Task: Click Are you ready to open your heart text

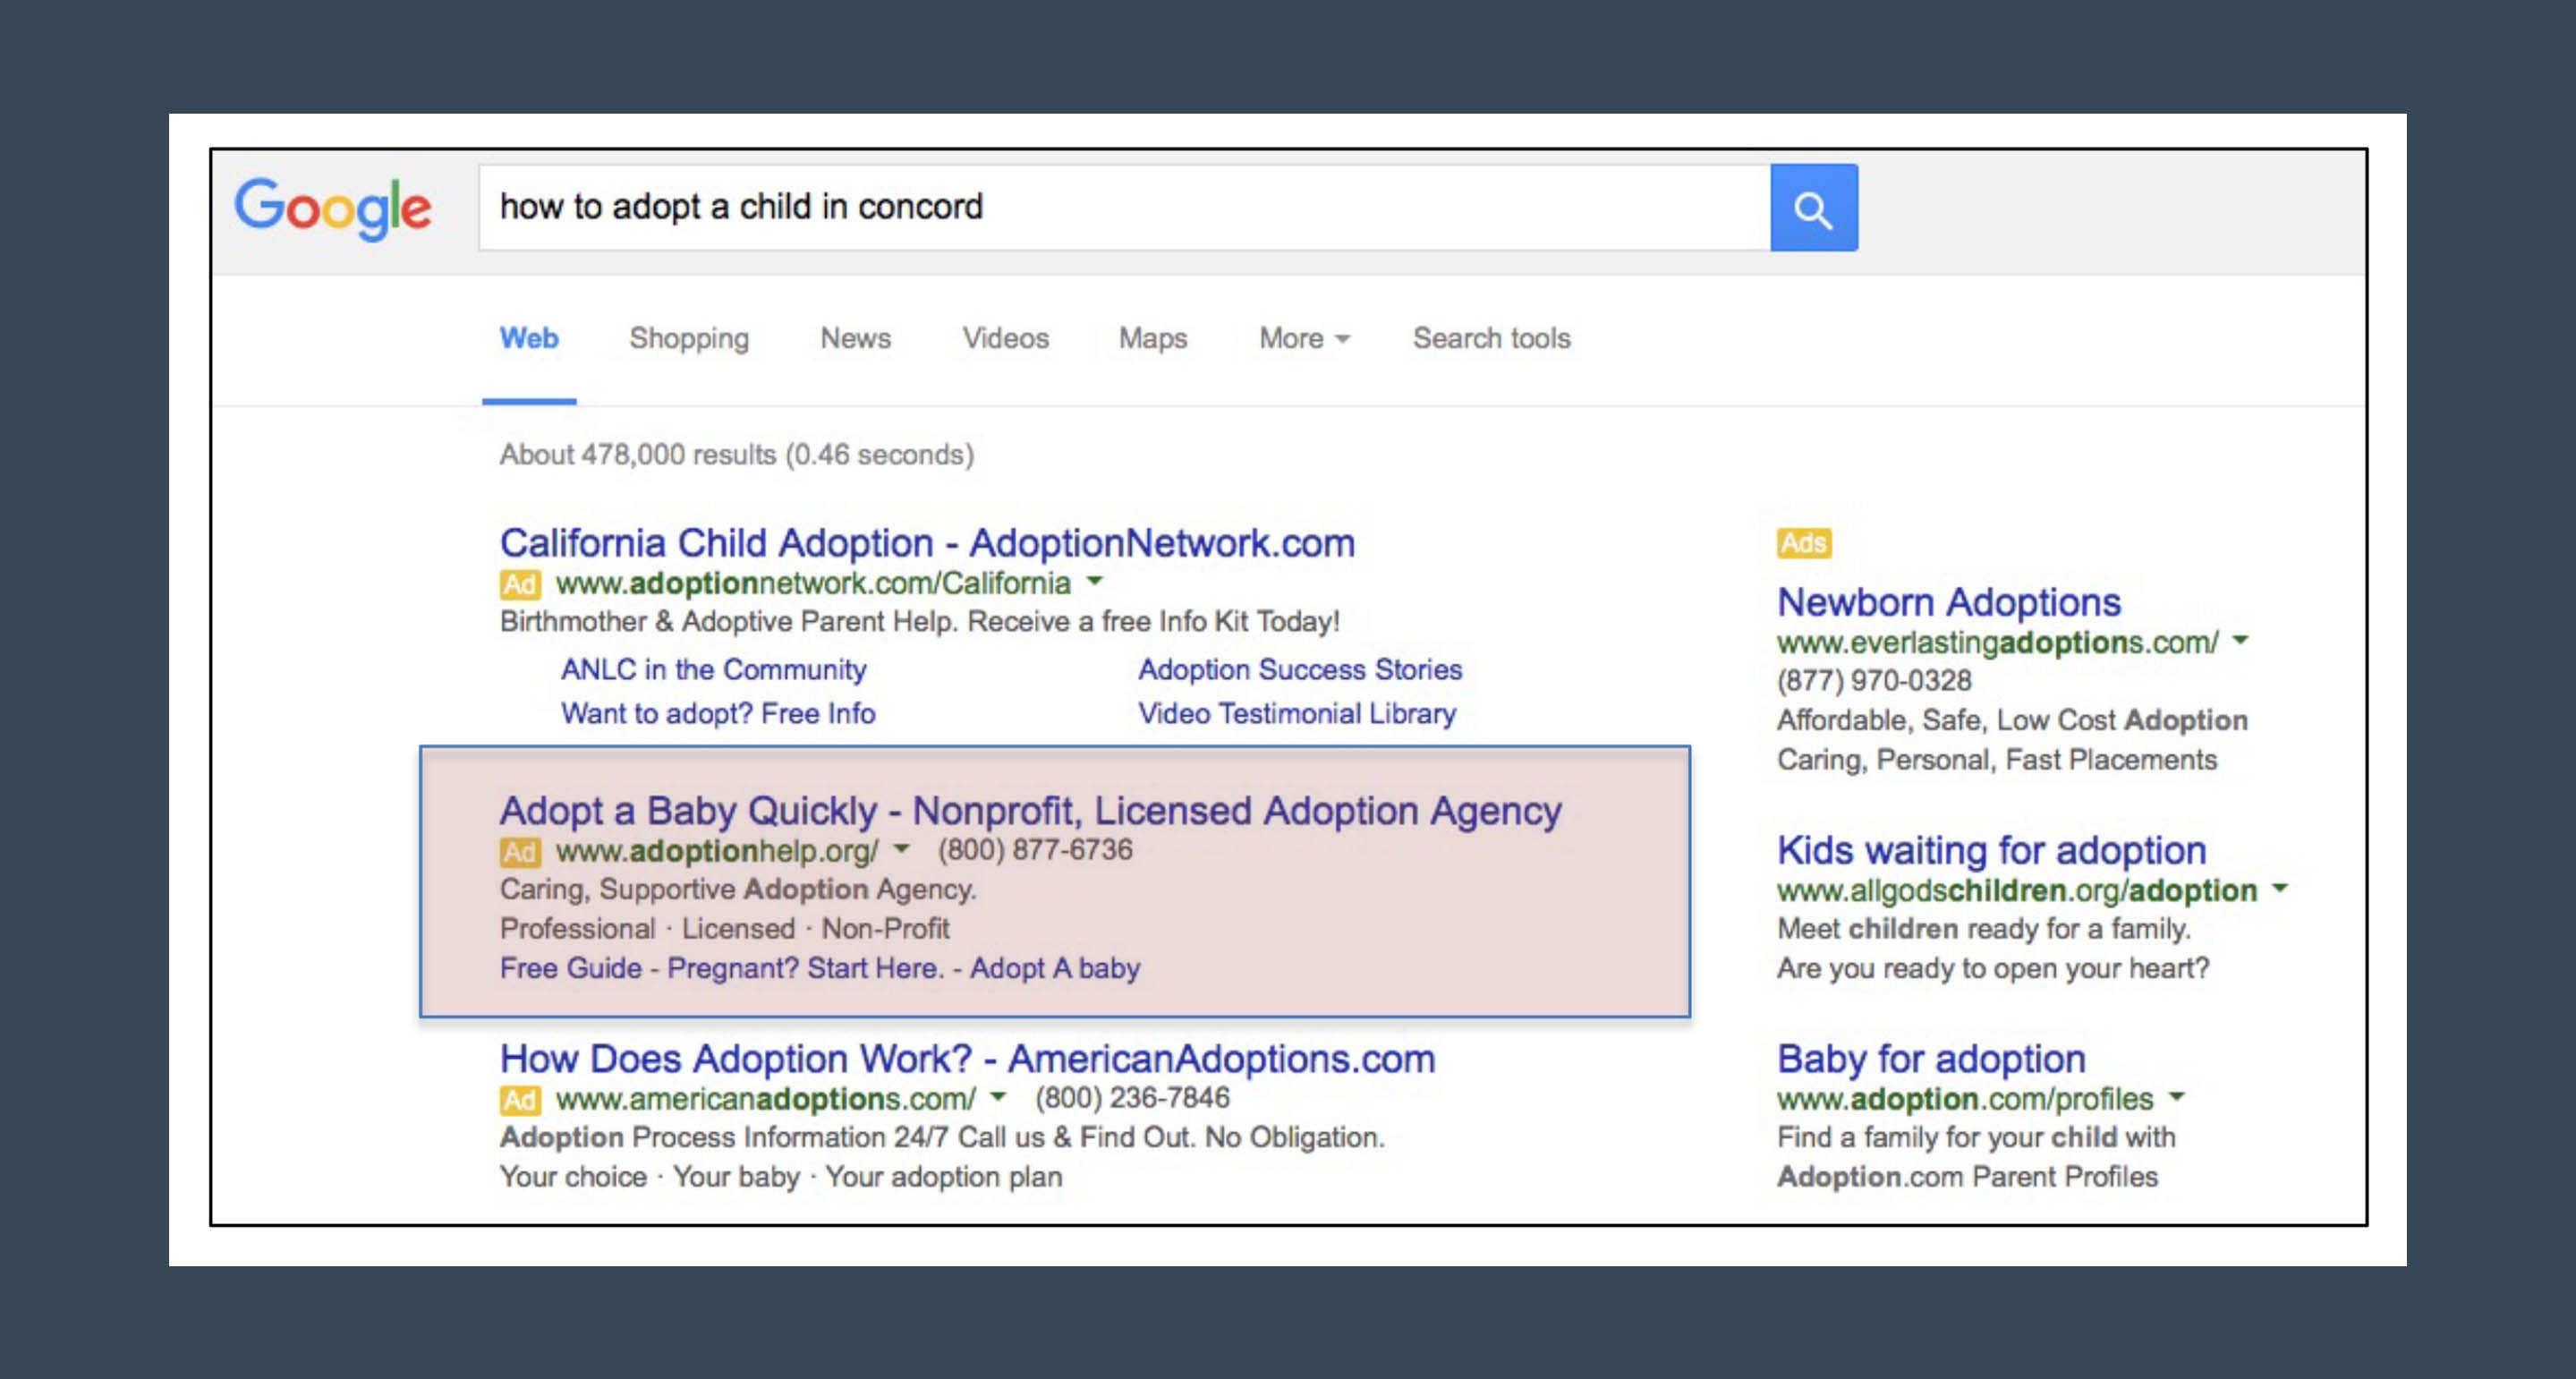Action: pyautogui.click(x=1993, y=968)
